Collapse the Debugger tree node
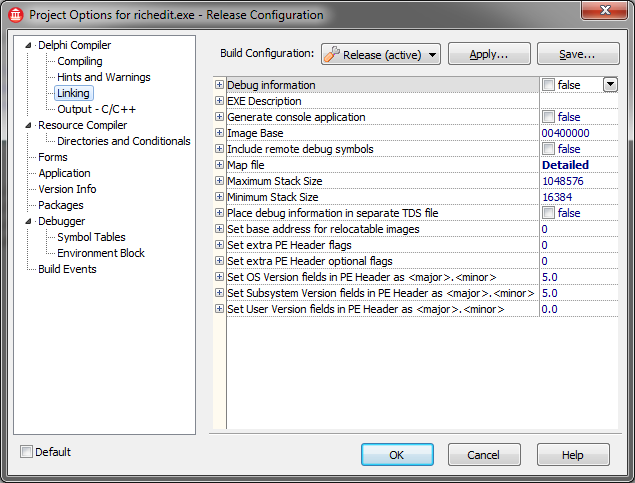This screenshot has height=483, width=635. click(x=28, y=221)
